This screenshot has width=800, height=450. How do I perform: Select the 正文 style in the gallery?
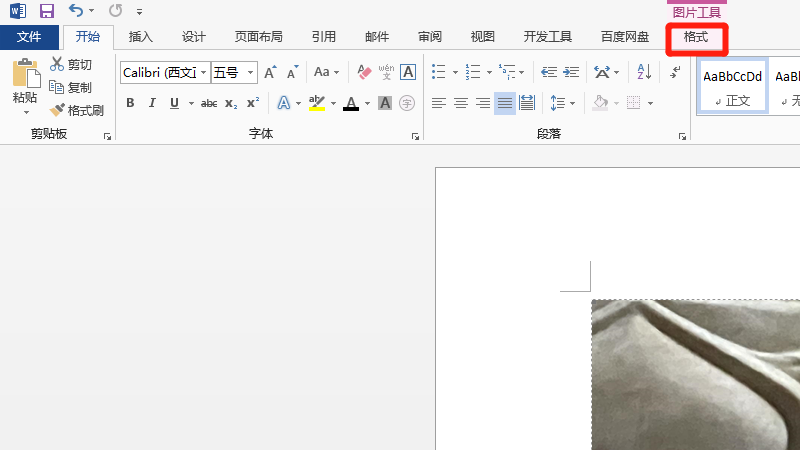tap(732, 86)
